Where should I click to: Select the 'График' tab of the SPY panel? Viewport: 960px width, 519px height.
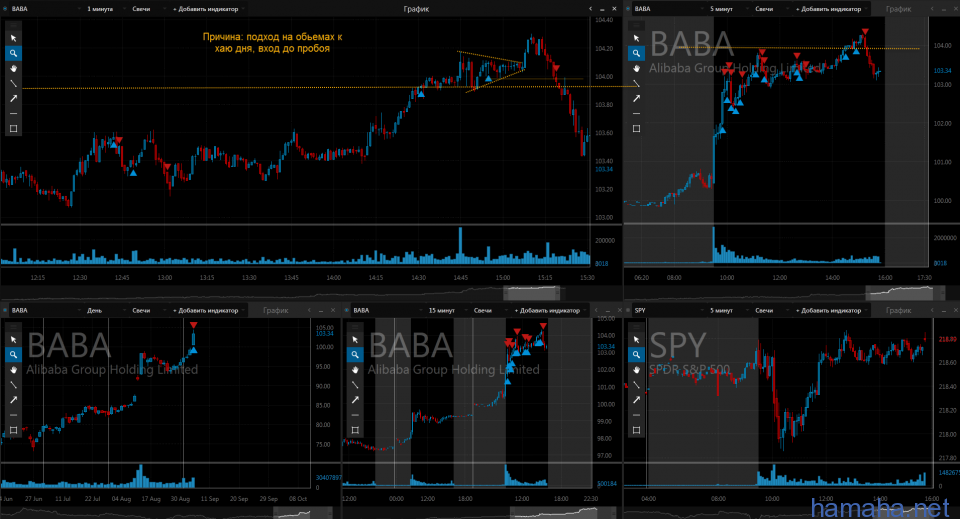click(898, 310)
